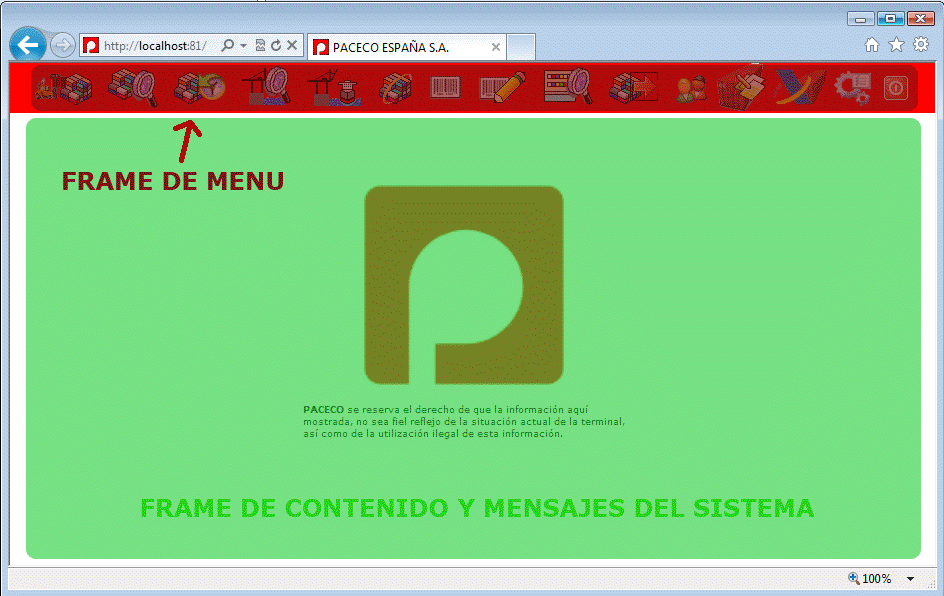
Task: Open the two users icon
Action: click(691, 88)
